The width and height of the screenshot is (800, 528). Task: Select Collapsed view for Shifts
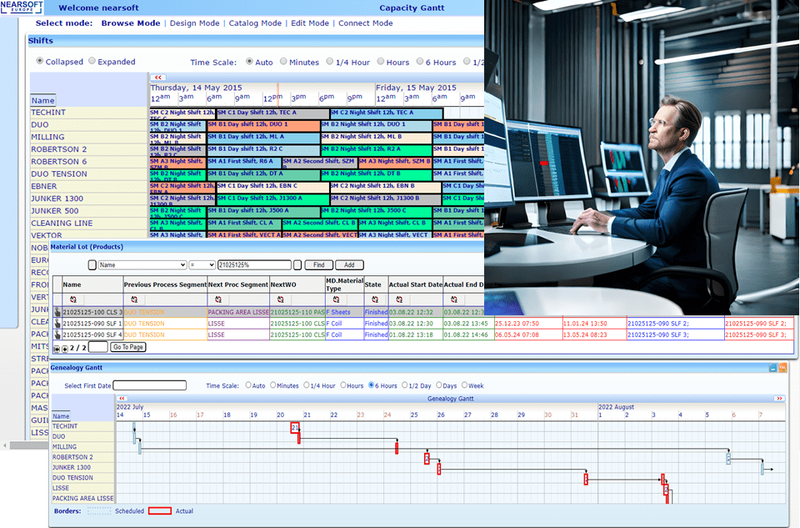pyautogui.click(x=40, y=61)
